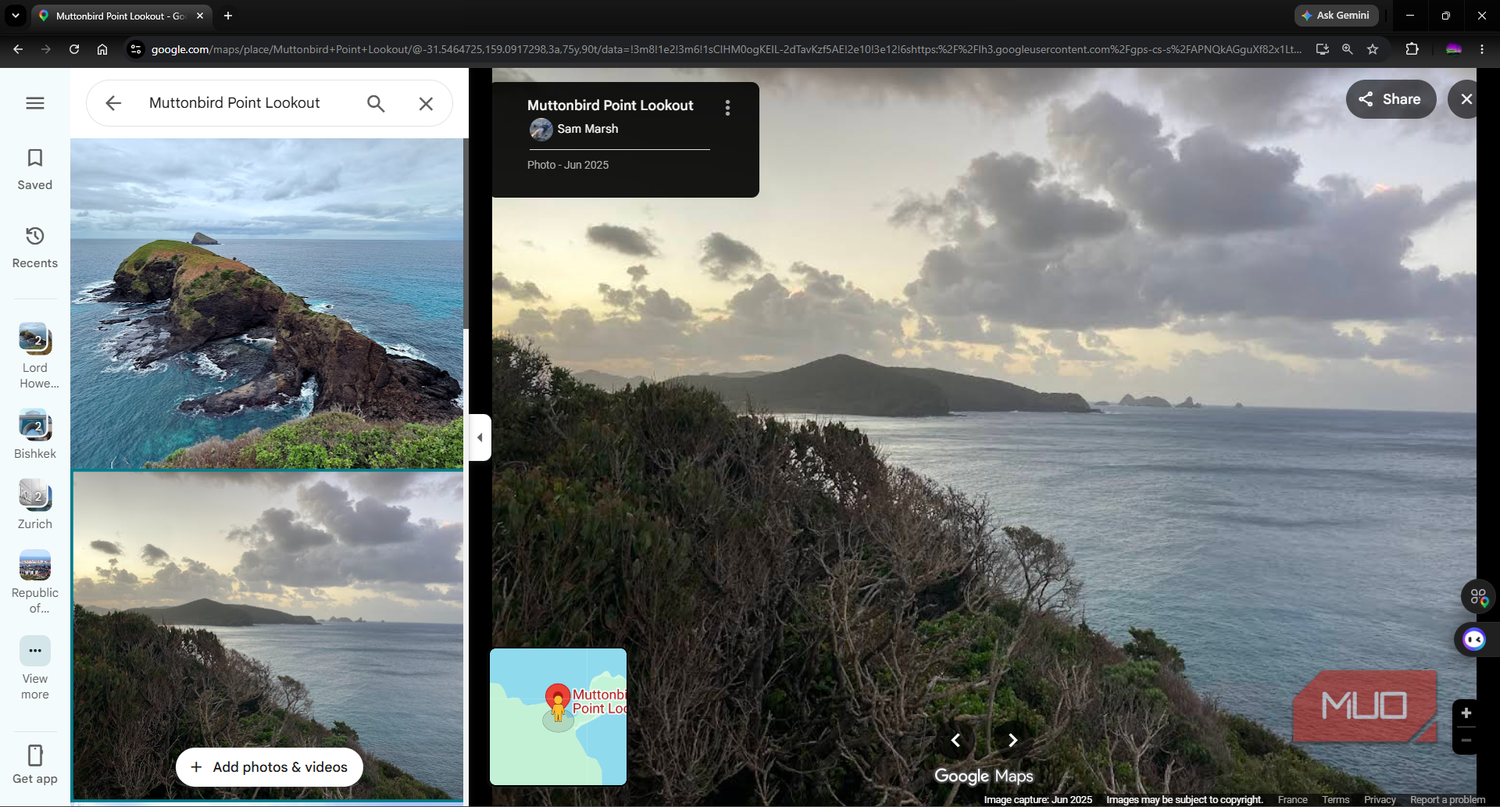Open the tab search dropdown arrow

(x=15, y=16)
